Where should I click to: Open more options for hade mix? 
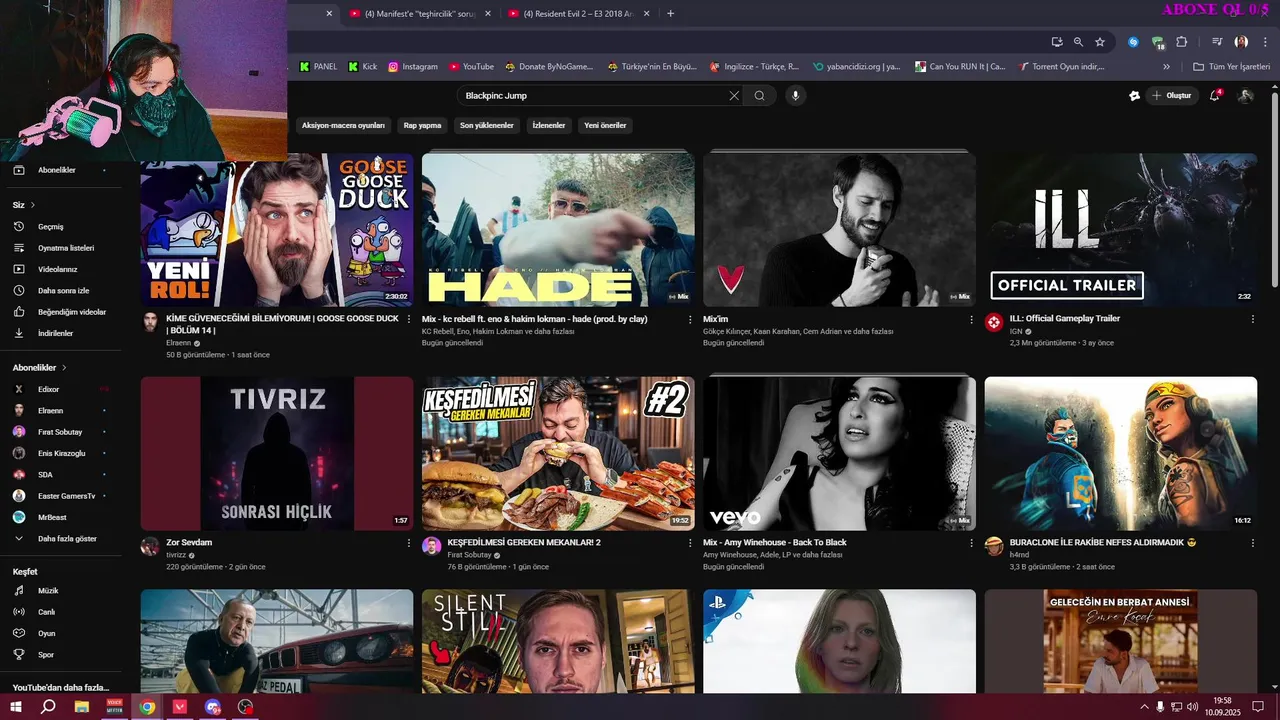(x=689, y=319)
